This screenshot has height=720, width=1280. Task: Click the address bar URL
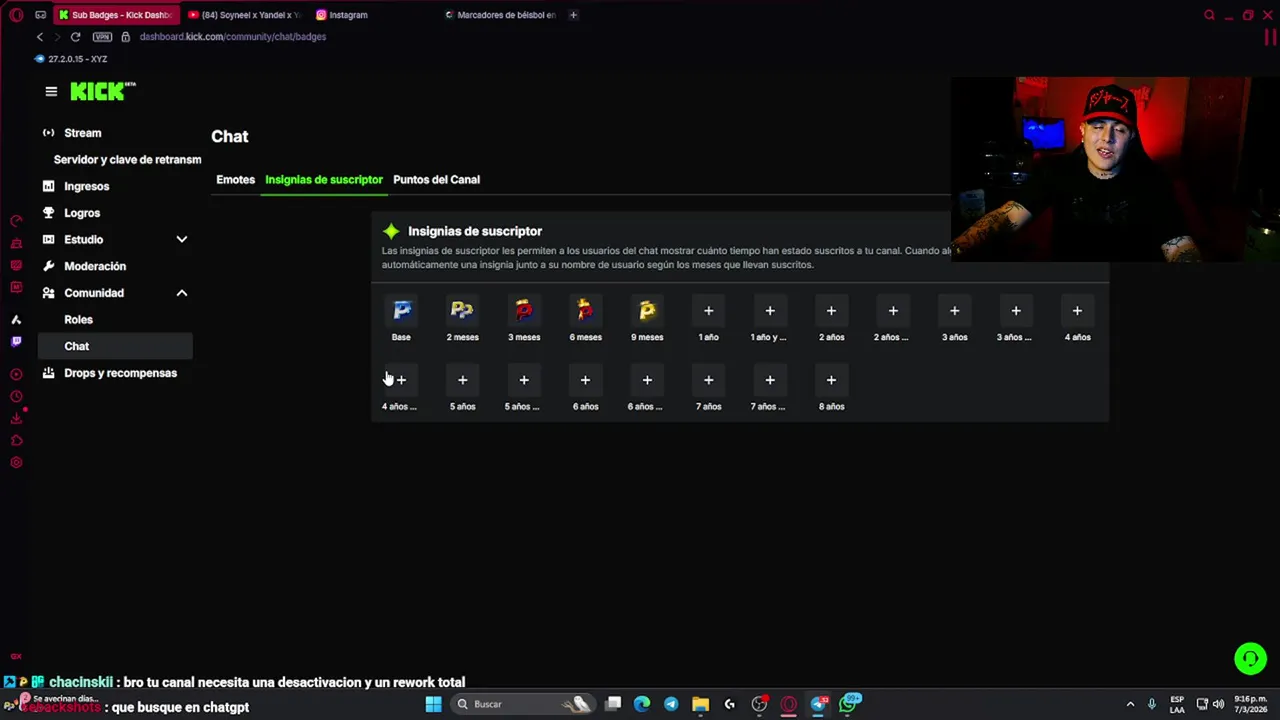233,37
